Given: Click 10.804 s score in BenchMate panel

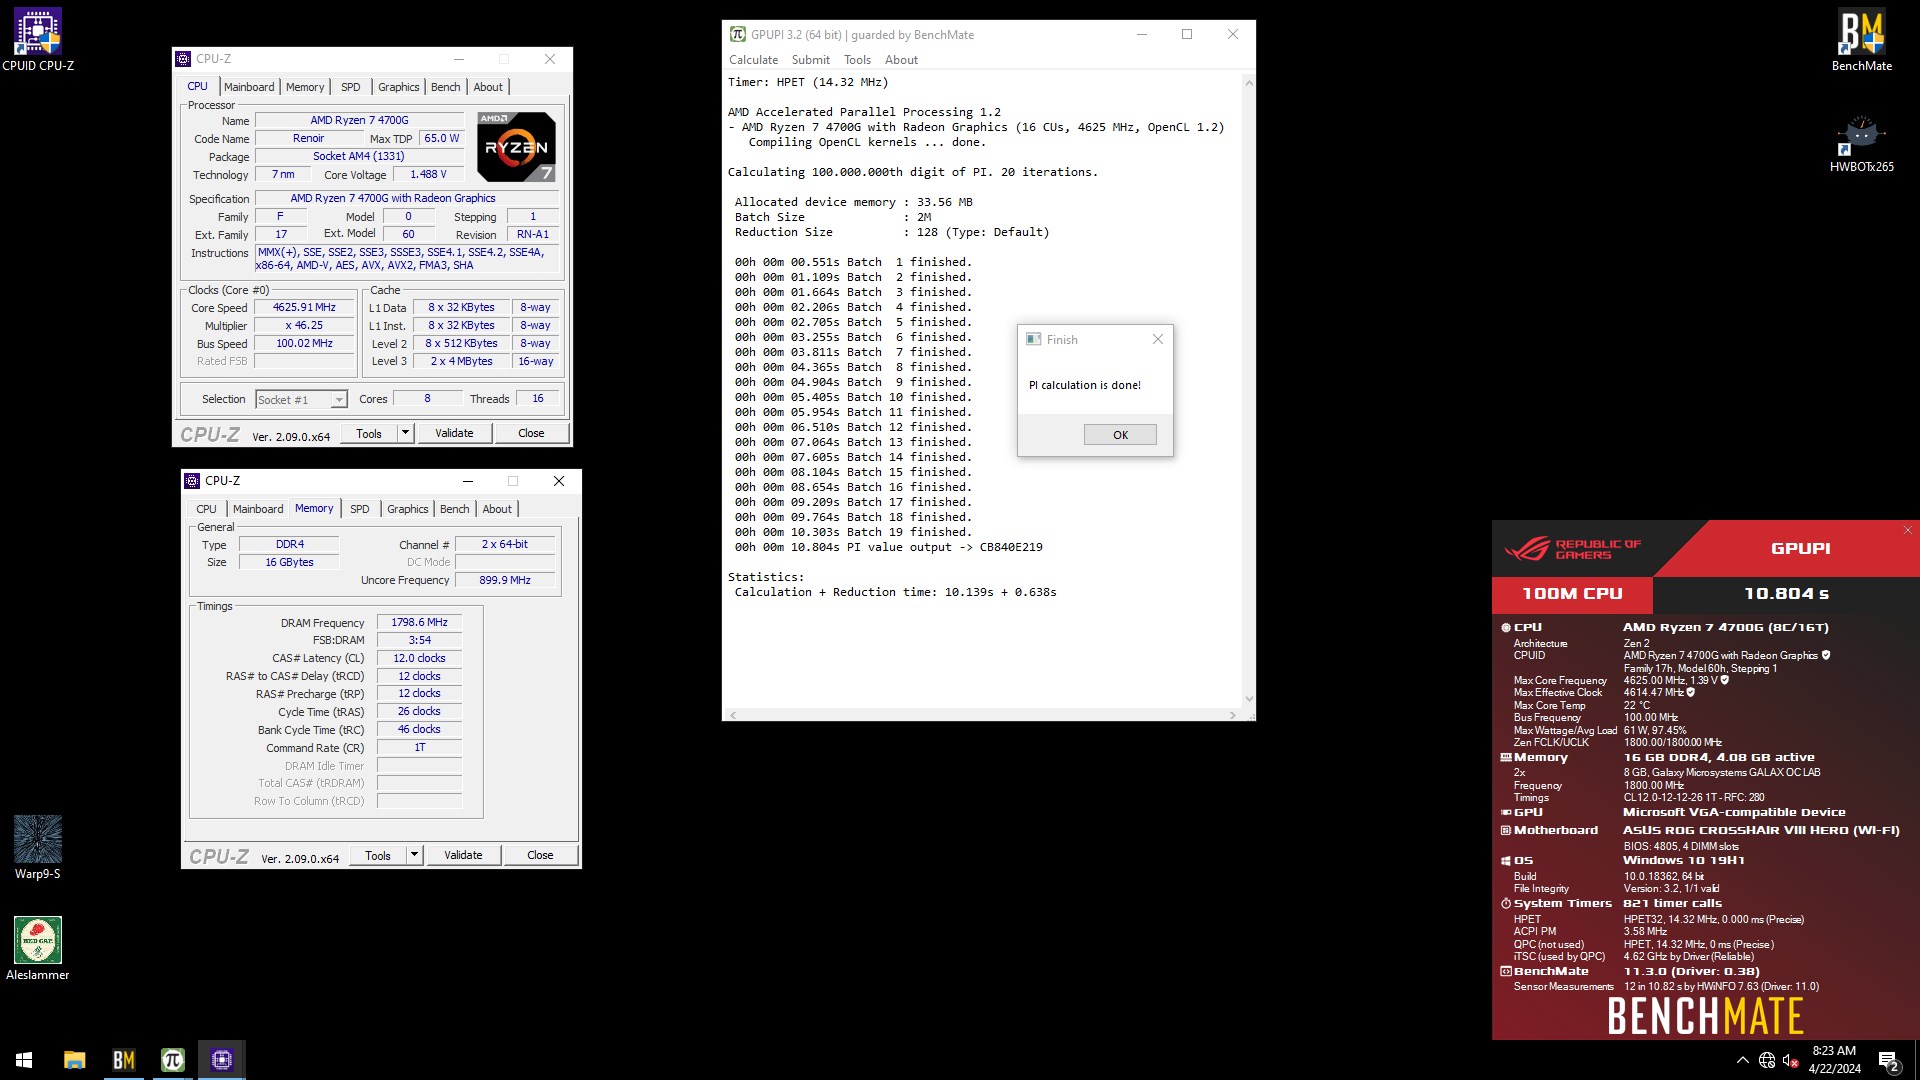Looking at the screenshot, I should click(1786, 594).
